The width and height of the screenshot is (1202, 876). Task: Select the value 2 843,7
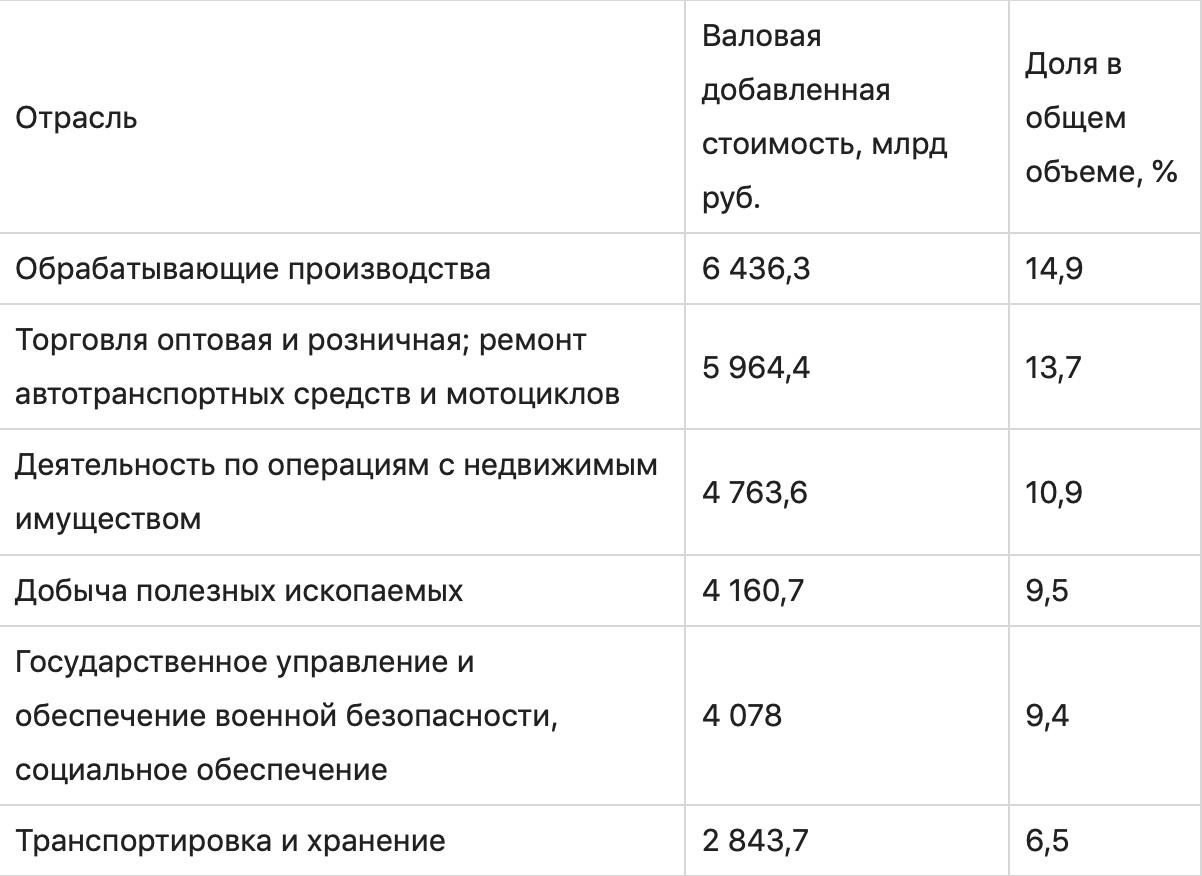755,841
